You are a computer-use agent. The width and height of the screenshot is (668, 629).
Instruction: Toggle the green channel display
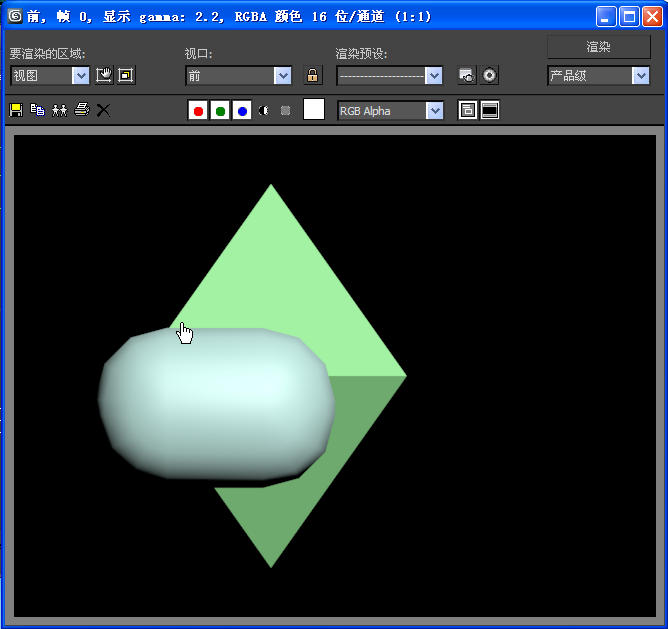point(220,110)
